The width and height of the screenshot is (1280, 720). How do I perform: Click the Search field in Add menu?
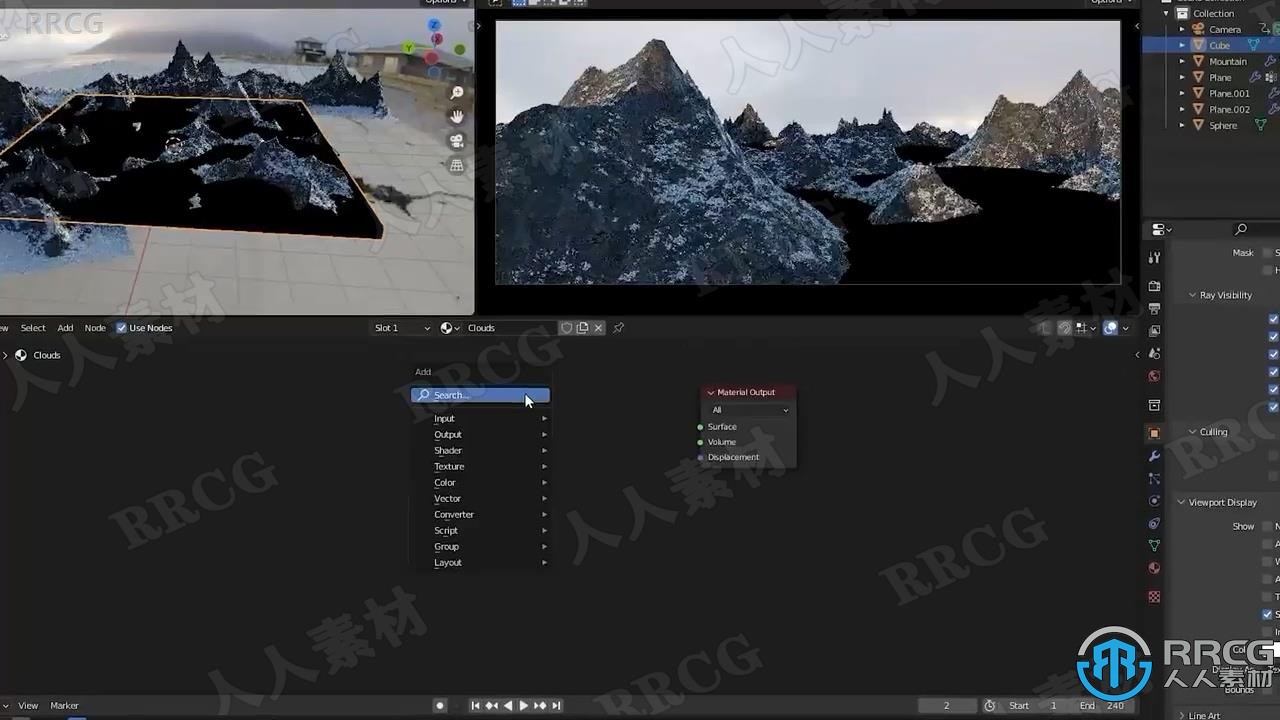pos(480,395)
